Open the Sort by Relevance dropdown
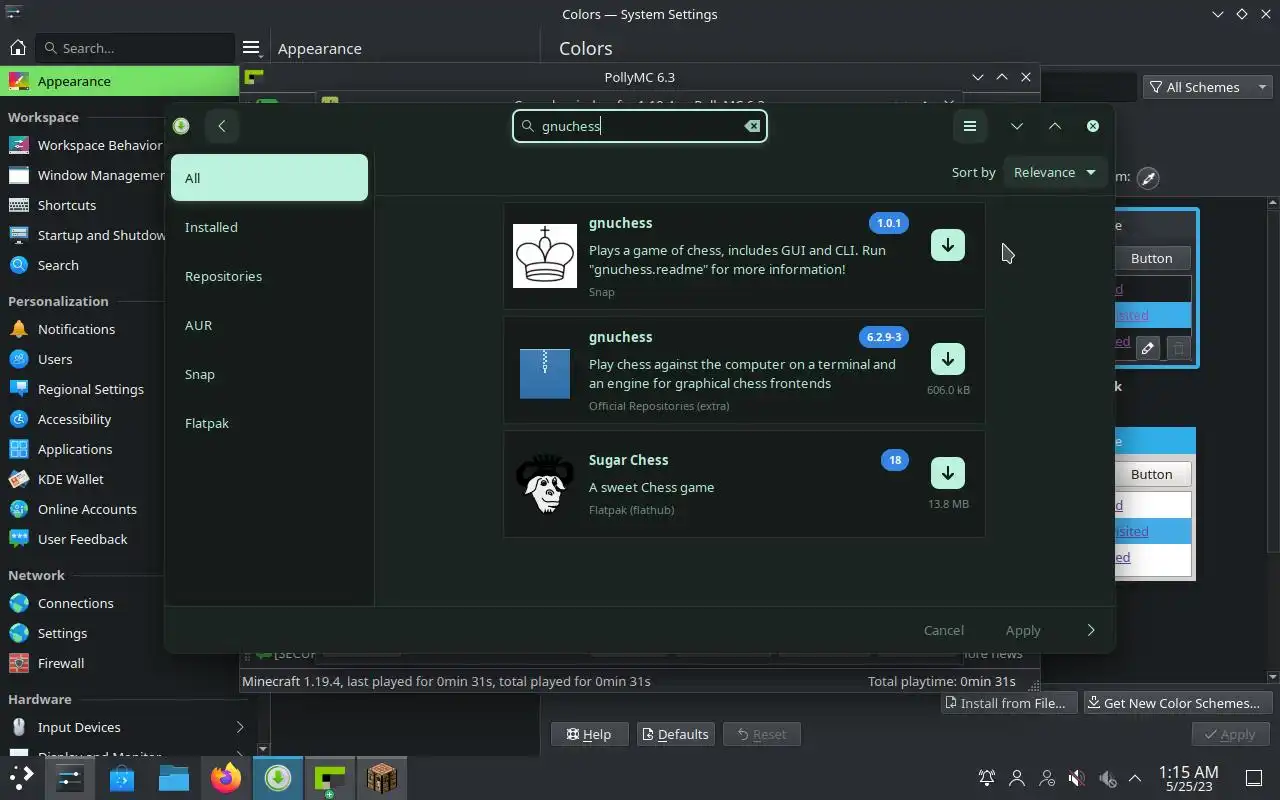The width and height of the screenshot is (1280, 800). (1055, 172)
